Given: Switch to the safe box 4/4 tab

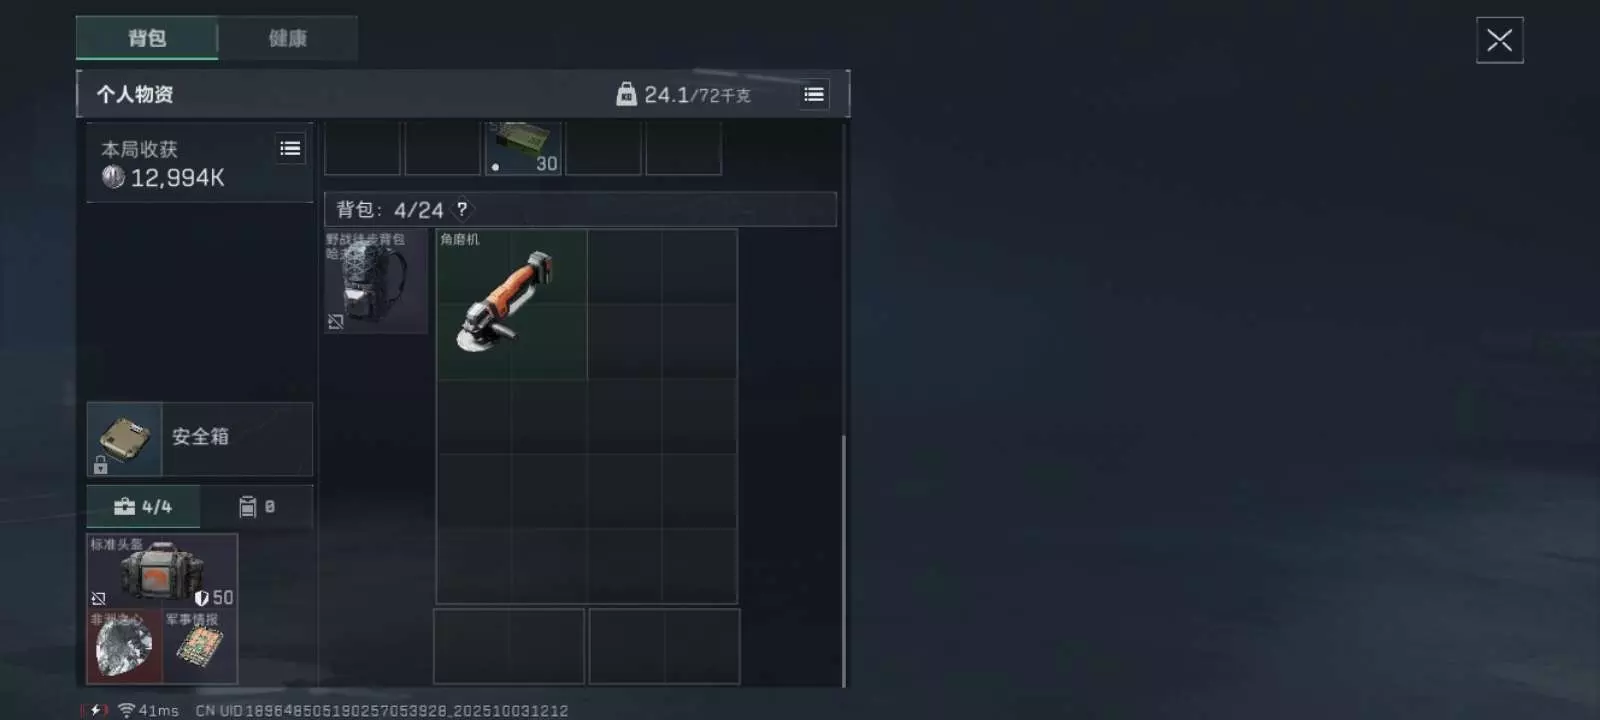Looking at the screenshot, I should 143,507.
